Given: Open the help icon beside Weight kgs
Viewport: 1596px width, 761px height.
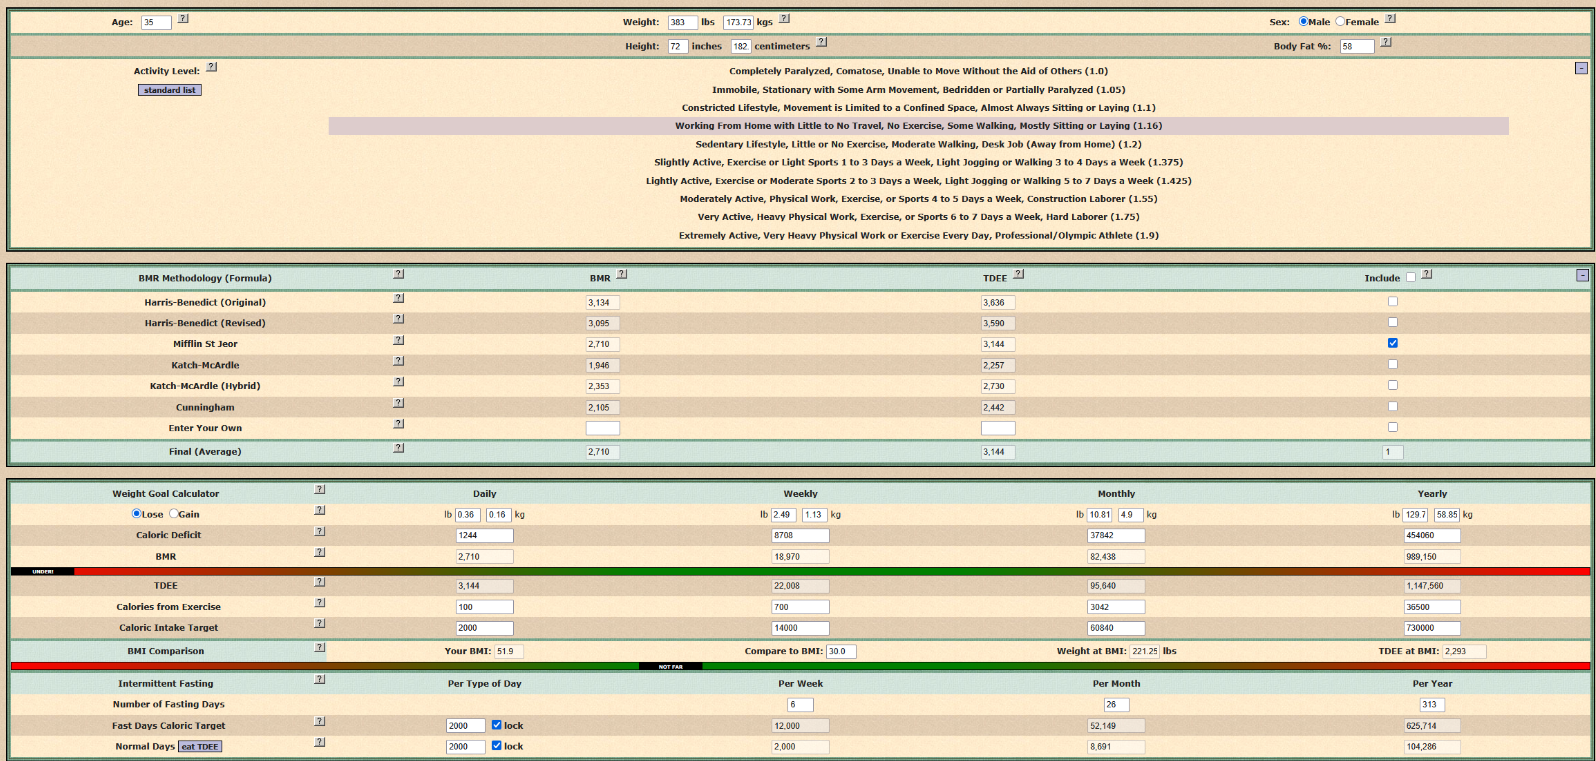Looking at the screenshot, I should 784,19.
